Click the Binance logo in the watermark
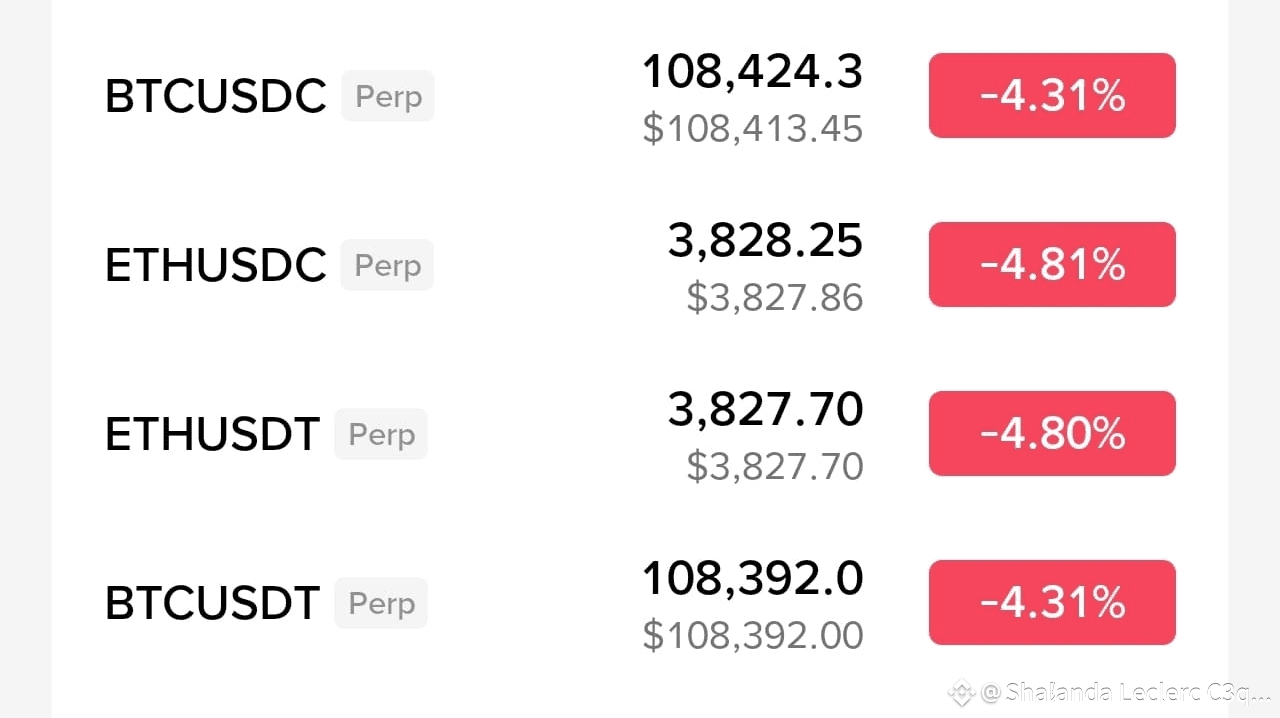Image resolution: width=1280 pixels, height=718 pixels. [962, 692]
